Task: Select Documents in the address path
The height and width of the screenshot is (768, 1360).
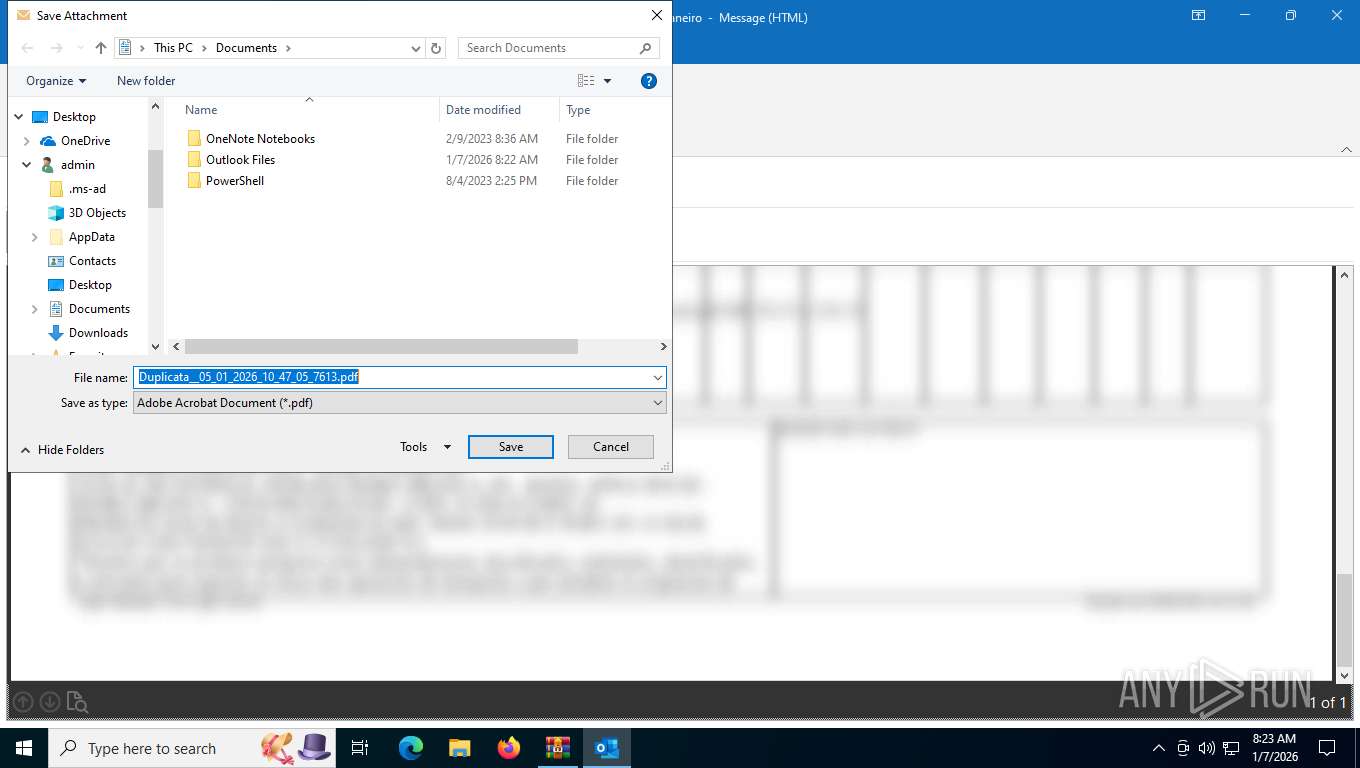Action: [x=246, y=48]
